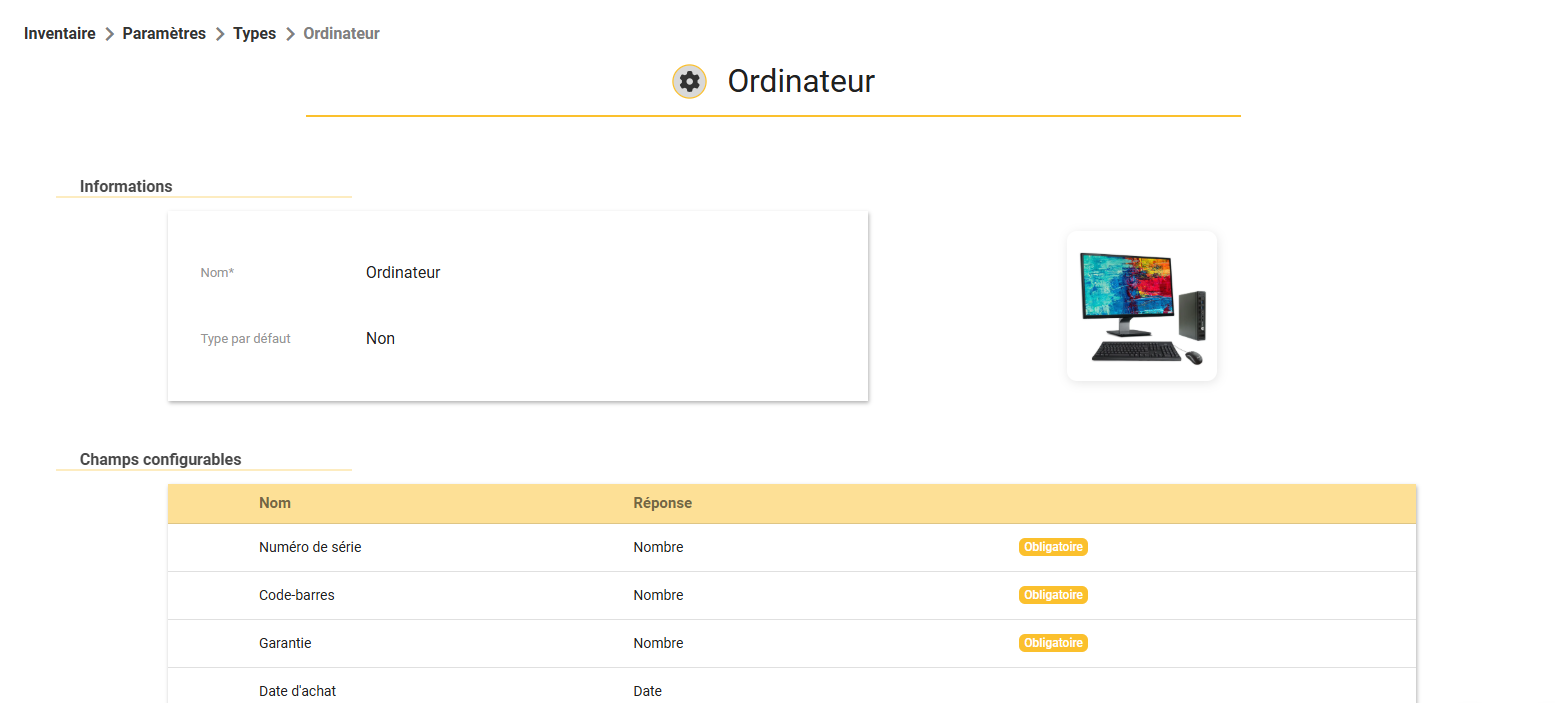
Task: Click Obligatoire badge on Numéro de série
Action: (x=1053, y=547)
